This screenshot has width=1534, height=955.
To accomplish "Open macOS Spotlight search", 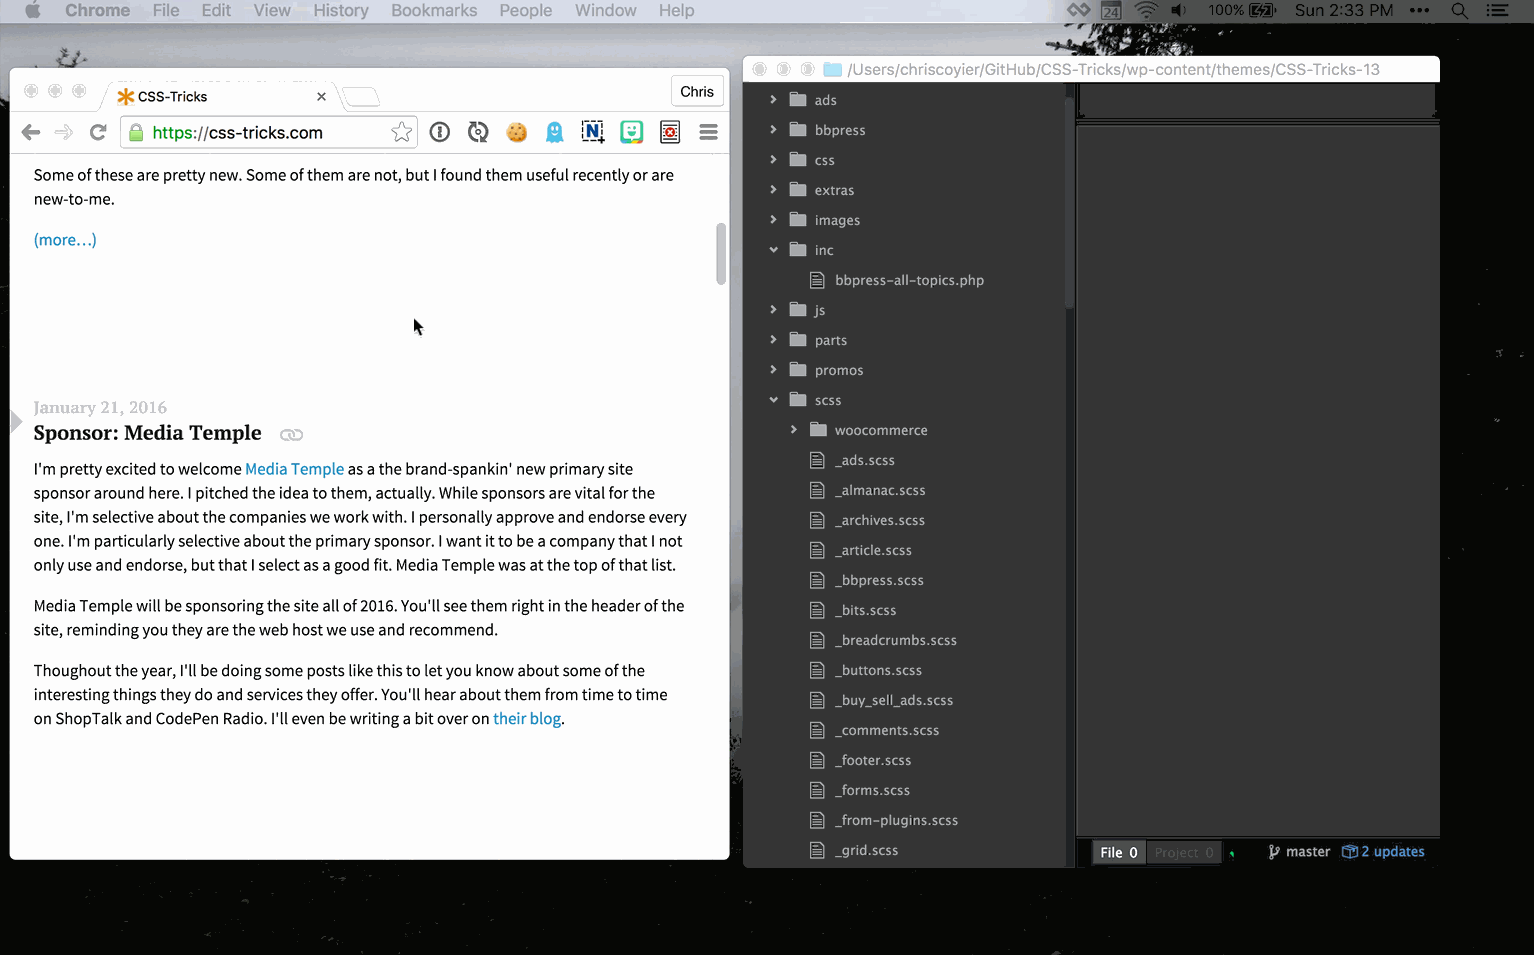I will pos(1460,11).
